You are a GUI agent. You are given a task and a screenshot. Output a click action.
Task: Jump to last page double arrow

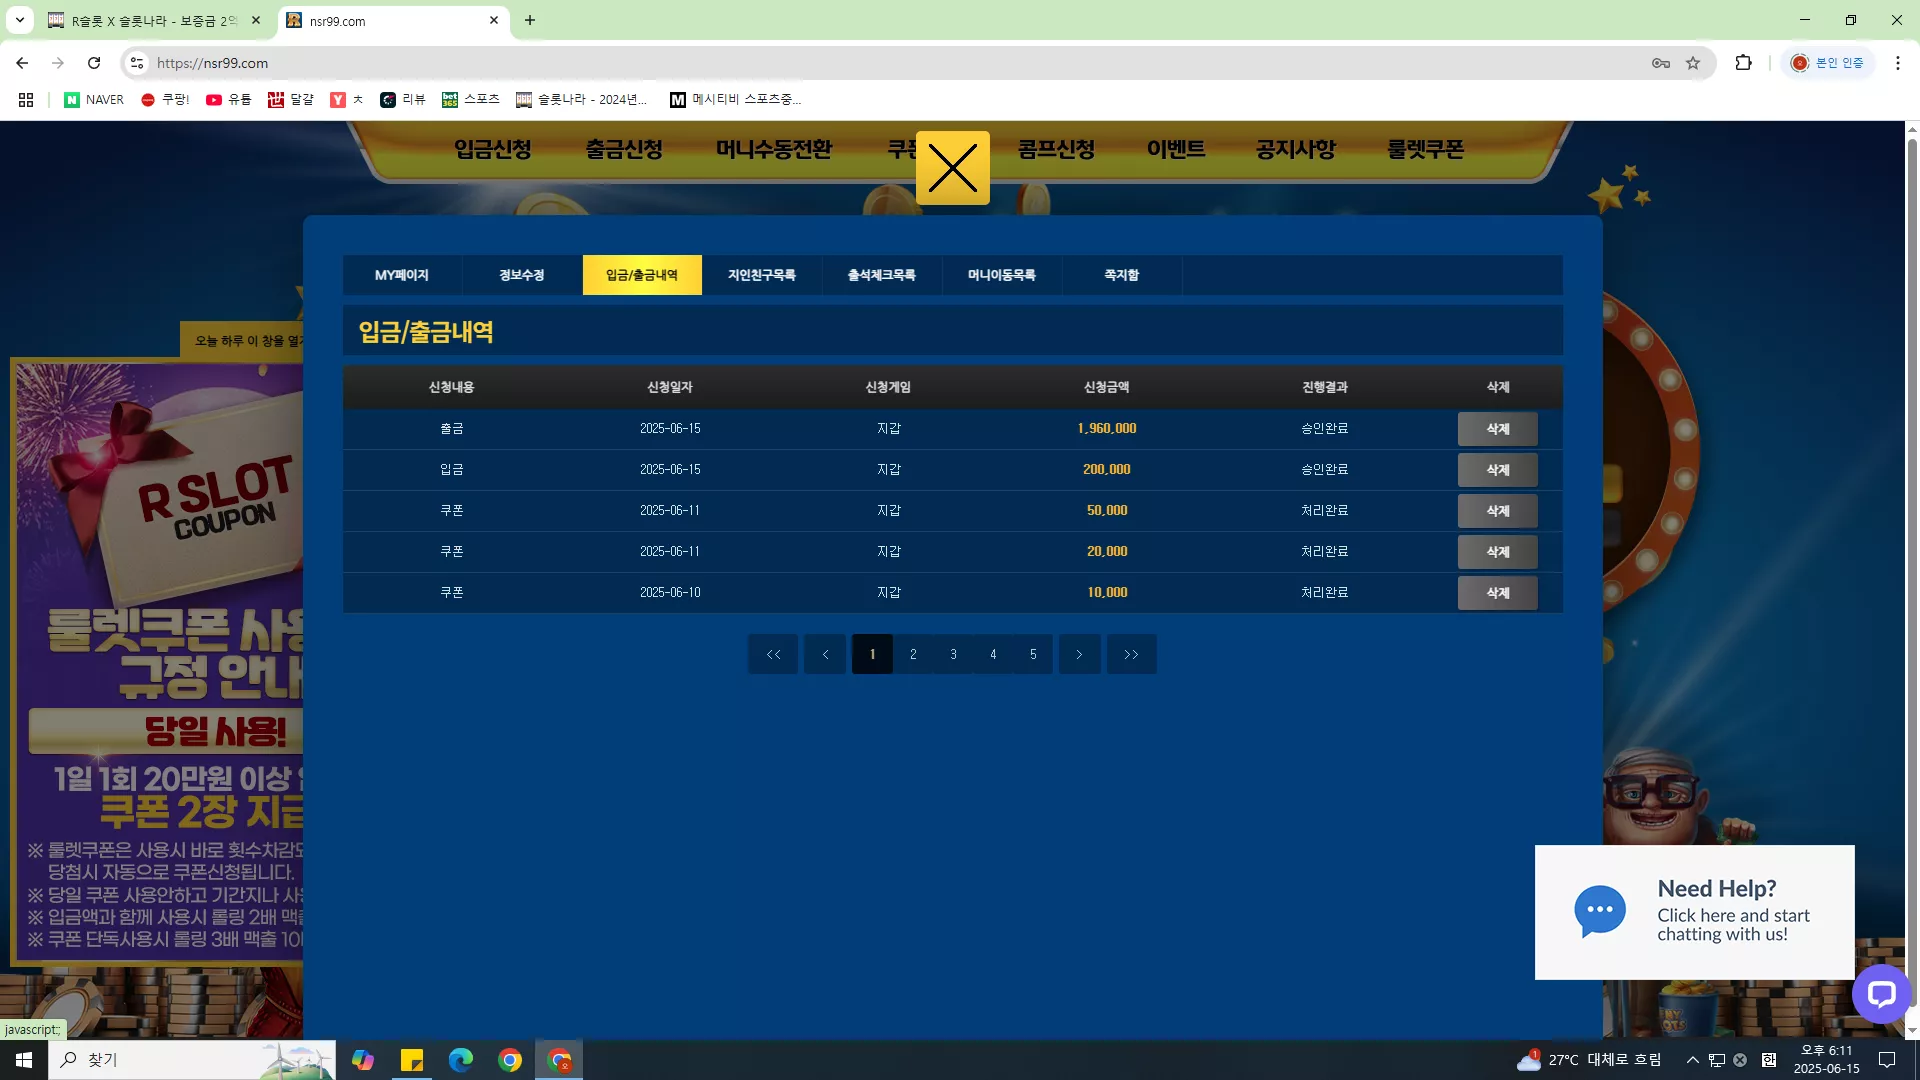click(x=1131, y=654)
